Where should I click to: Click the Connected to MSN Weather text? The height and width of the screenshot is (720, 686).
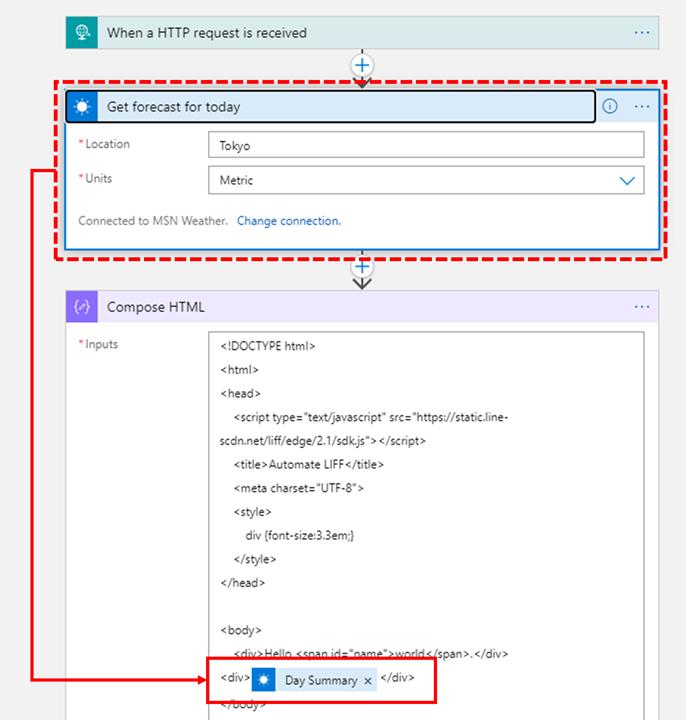(153, 221)
